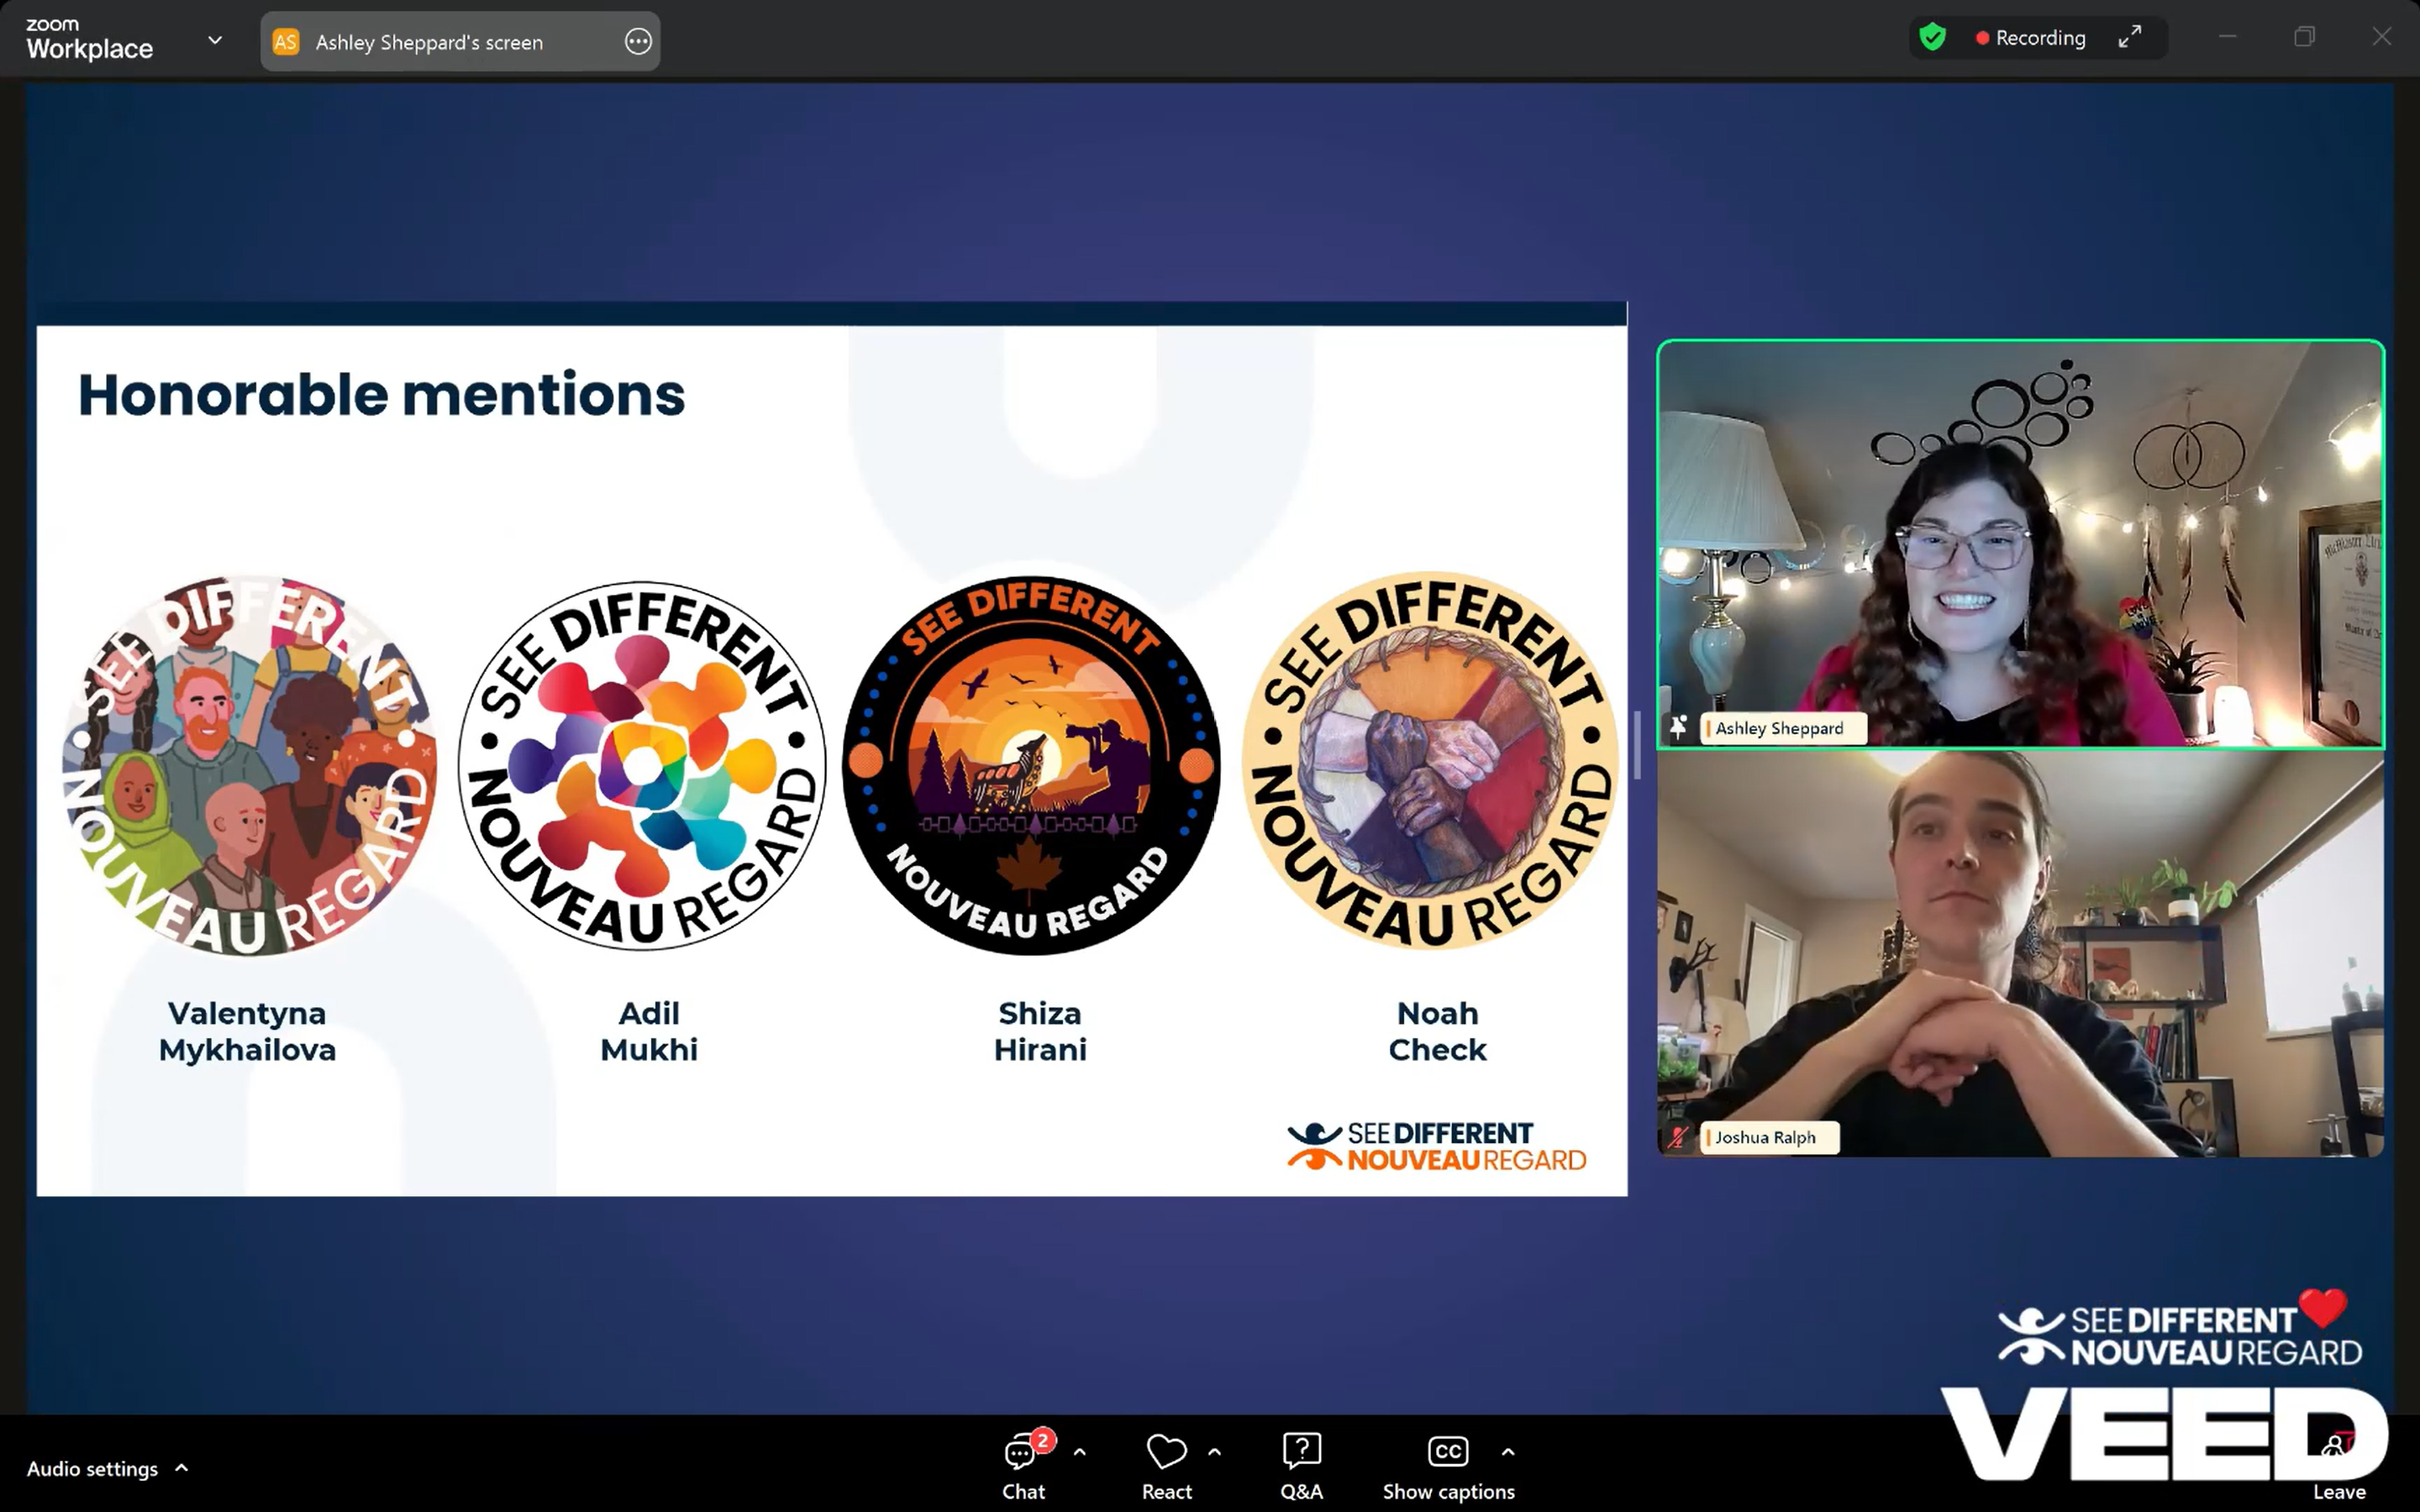Select Ashley Sheppard's screen tab
Viewport: 2420px width, 1512px height.
[x=430, y=42]
